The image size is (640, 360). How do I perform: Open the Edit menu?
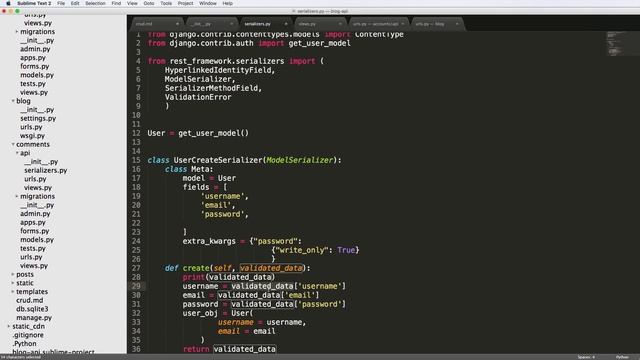[75, 3]
